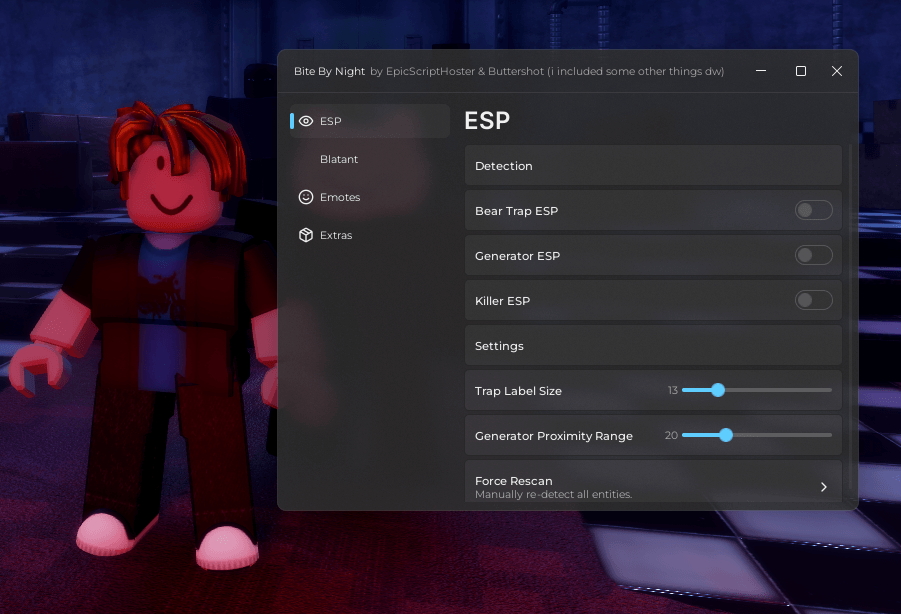
Task: Click the 'Trap Label Size' label text
Action: tap(518, 391)
